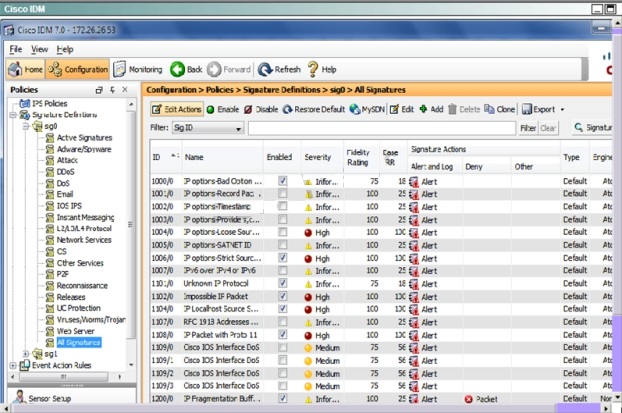This screenshot has width=622, height=413.
Task: Select the 1108/0 IP Packet row
Action: tap(381, 335)
